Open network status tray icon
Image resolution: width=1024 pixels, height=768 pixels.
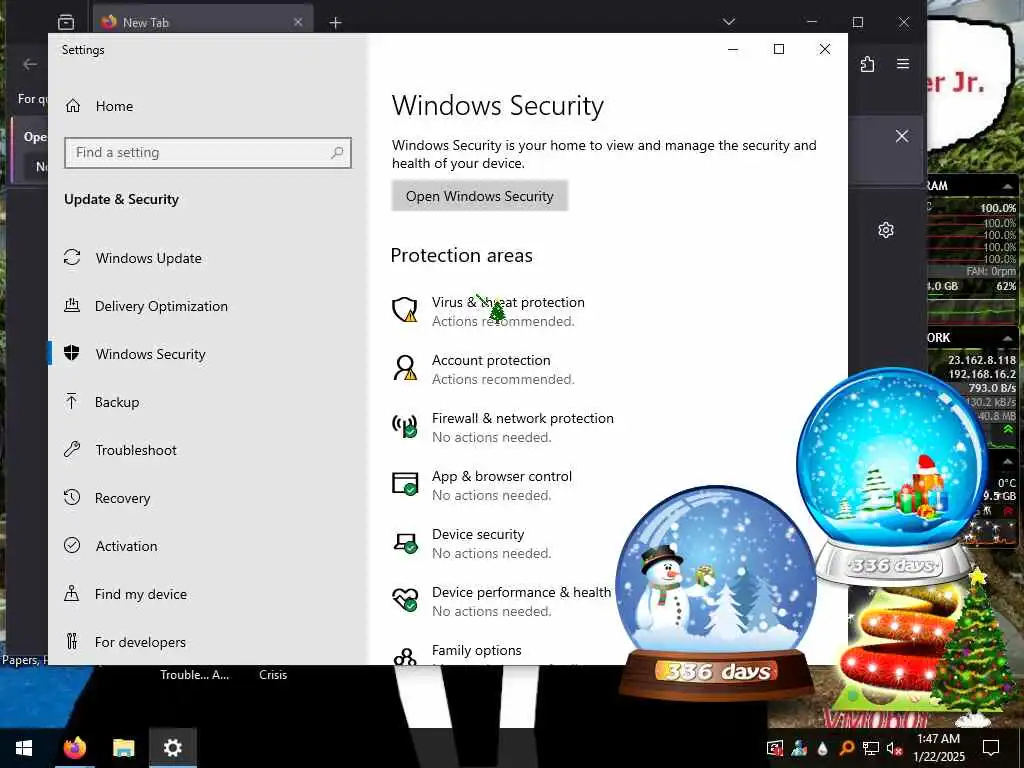pyautogui.click(x=870, y=748)
